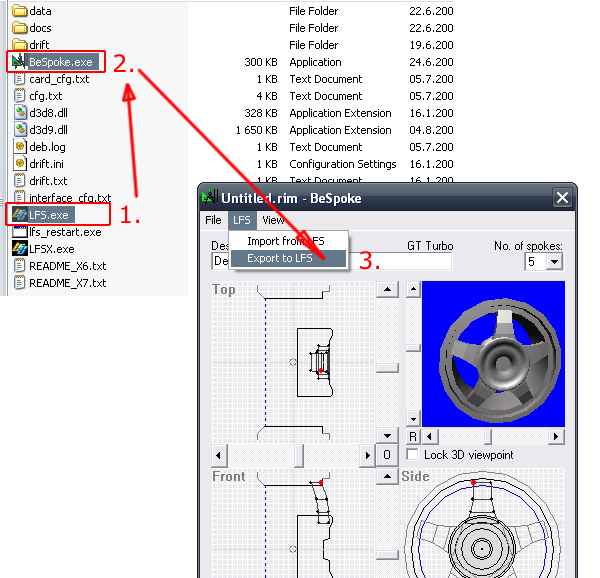This screenshot has width=600, height=578.
Task: Click Top view horizontal scrollbar thumb
Action: coord(299,455)
